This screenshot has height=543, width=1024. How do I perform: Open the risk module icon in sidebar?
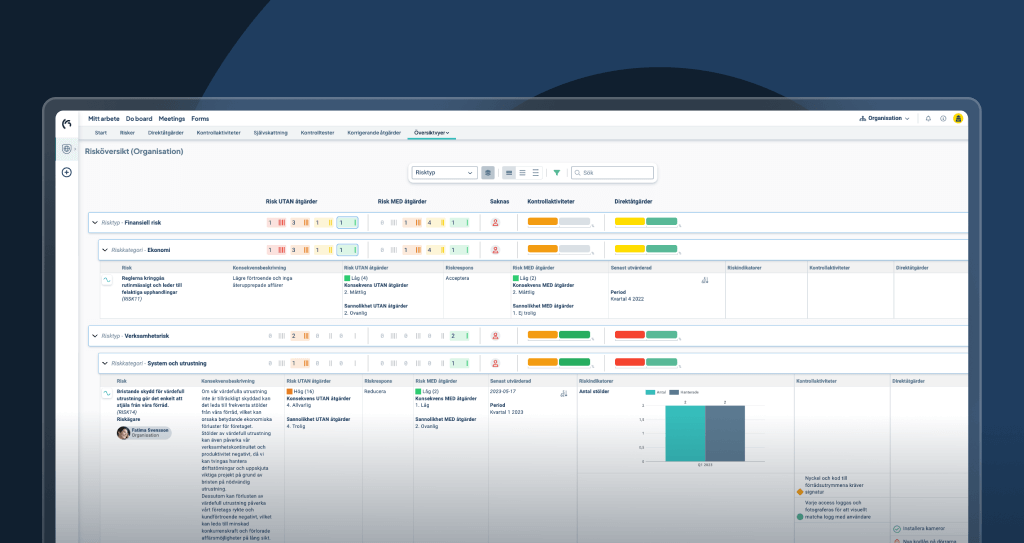pos(67,149)
